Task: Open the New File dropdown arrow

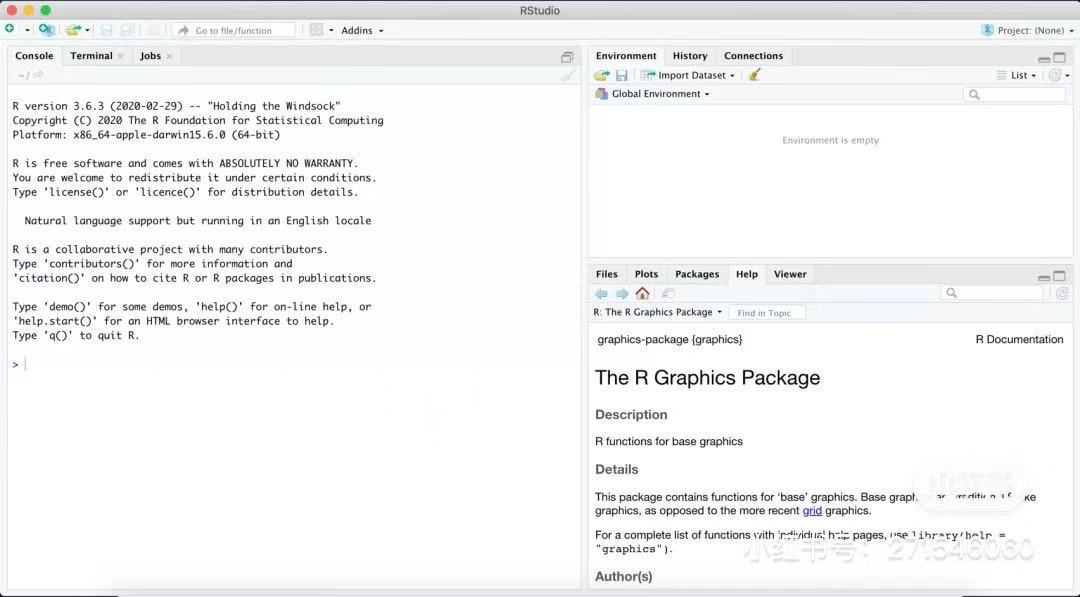Action: [x=27, y=30]
